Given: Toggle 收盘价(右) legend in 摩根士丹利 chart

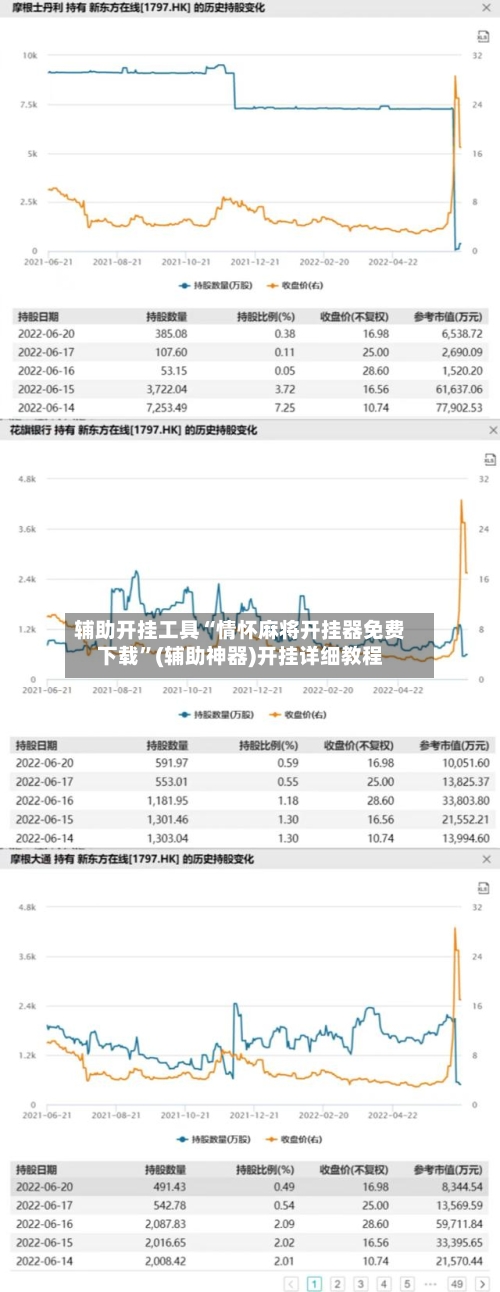Looking at the screenshot, I should point(294,286).
